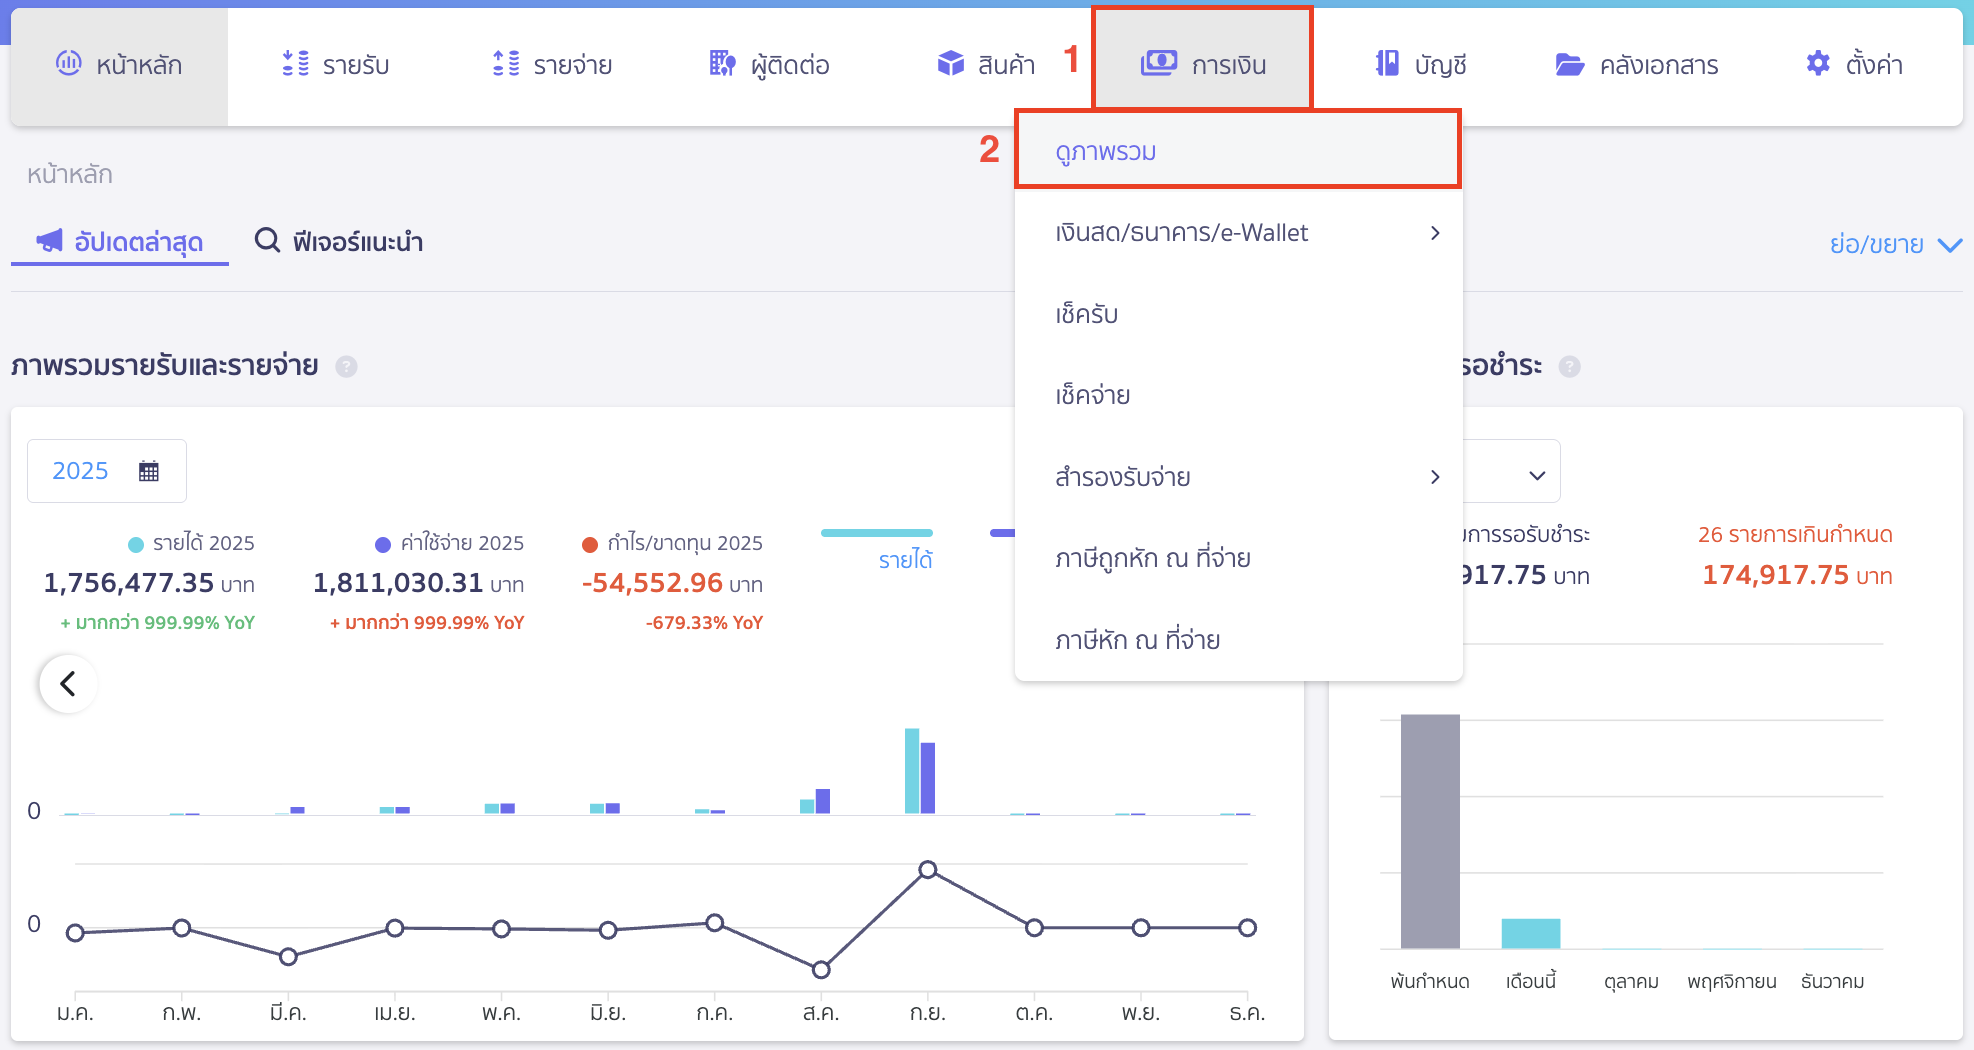Click the expense total 1,811,030.31 บาท
1974x1050 pixels.
418,583
